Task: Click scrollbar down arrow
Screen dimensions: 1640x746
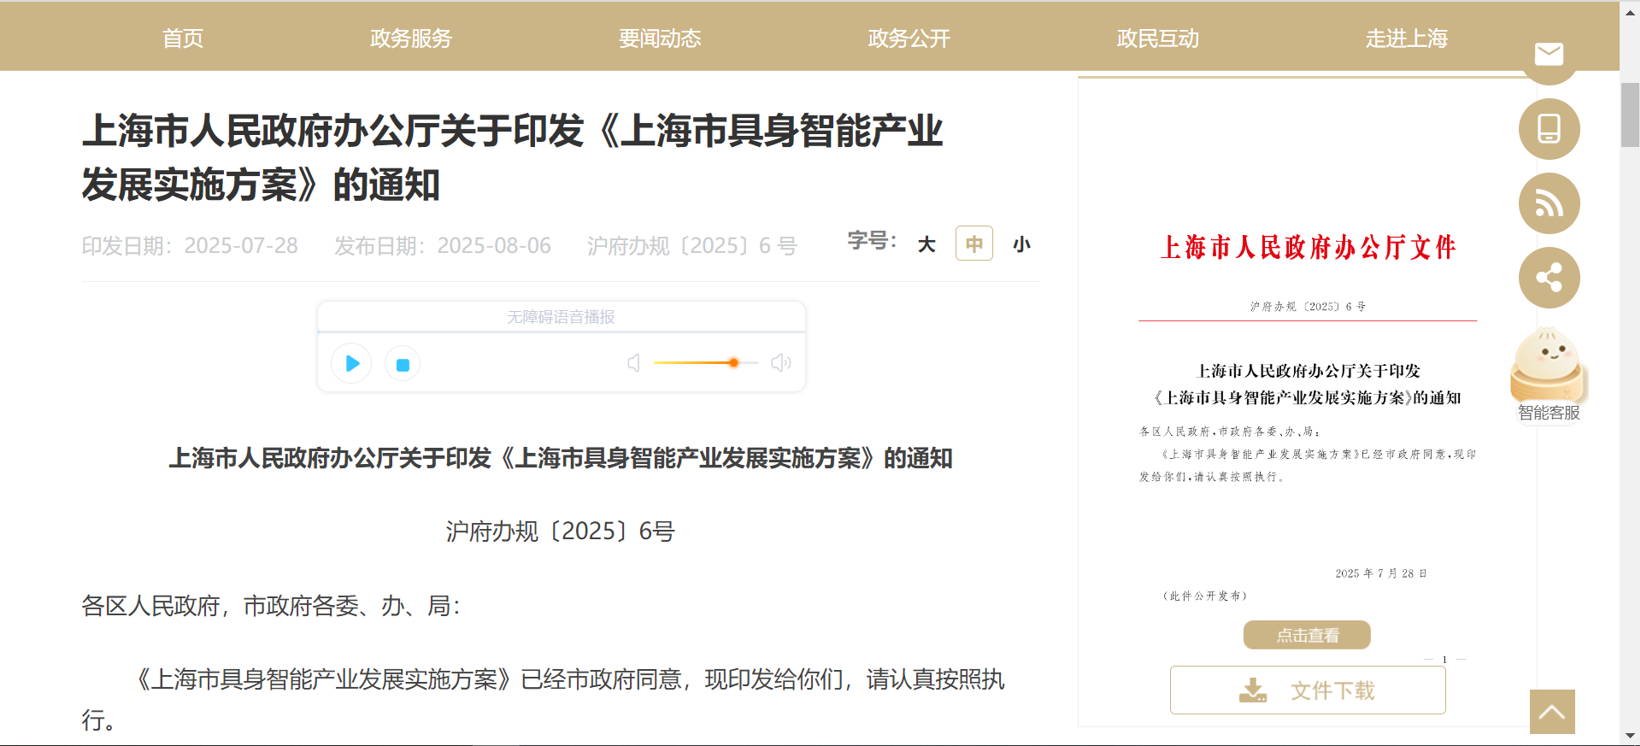Action: 1630,737
